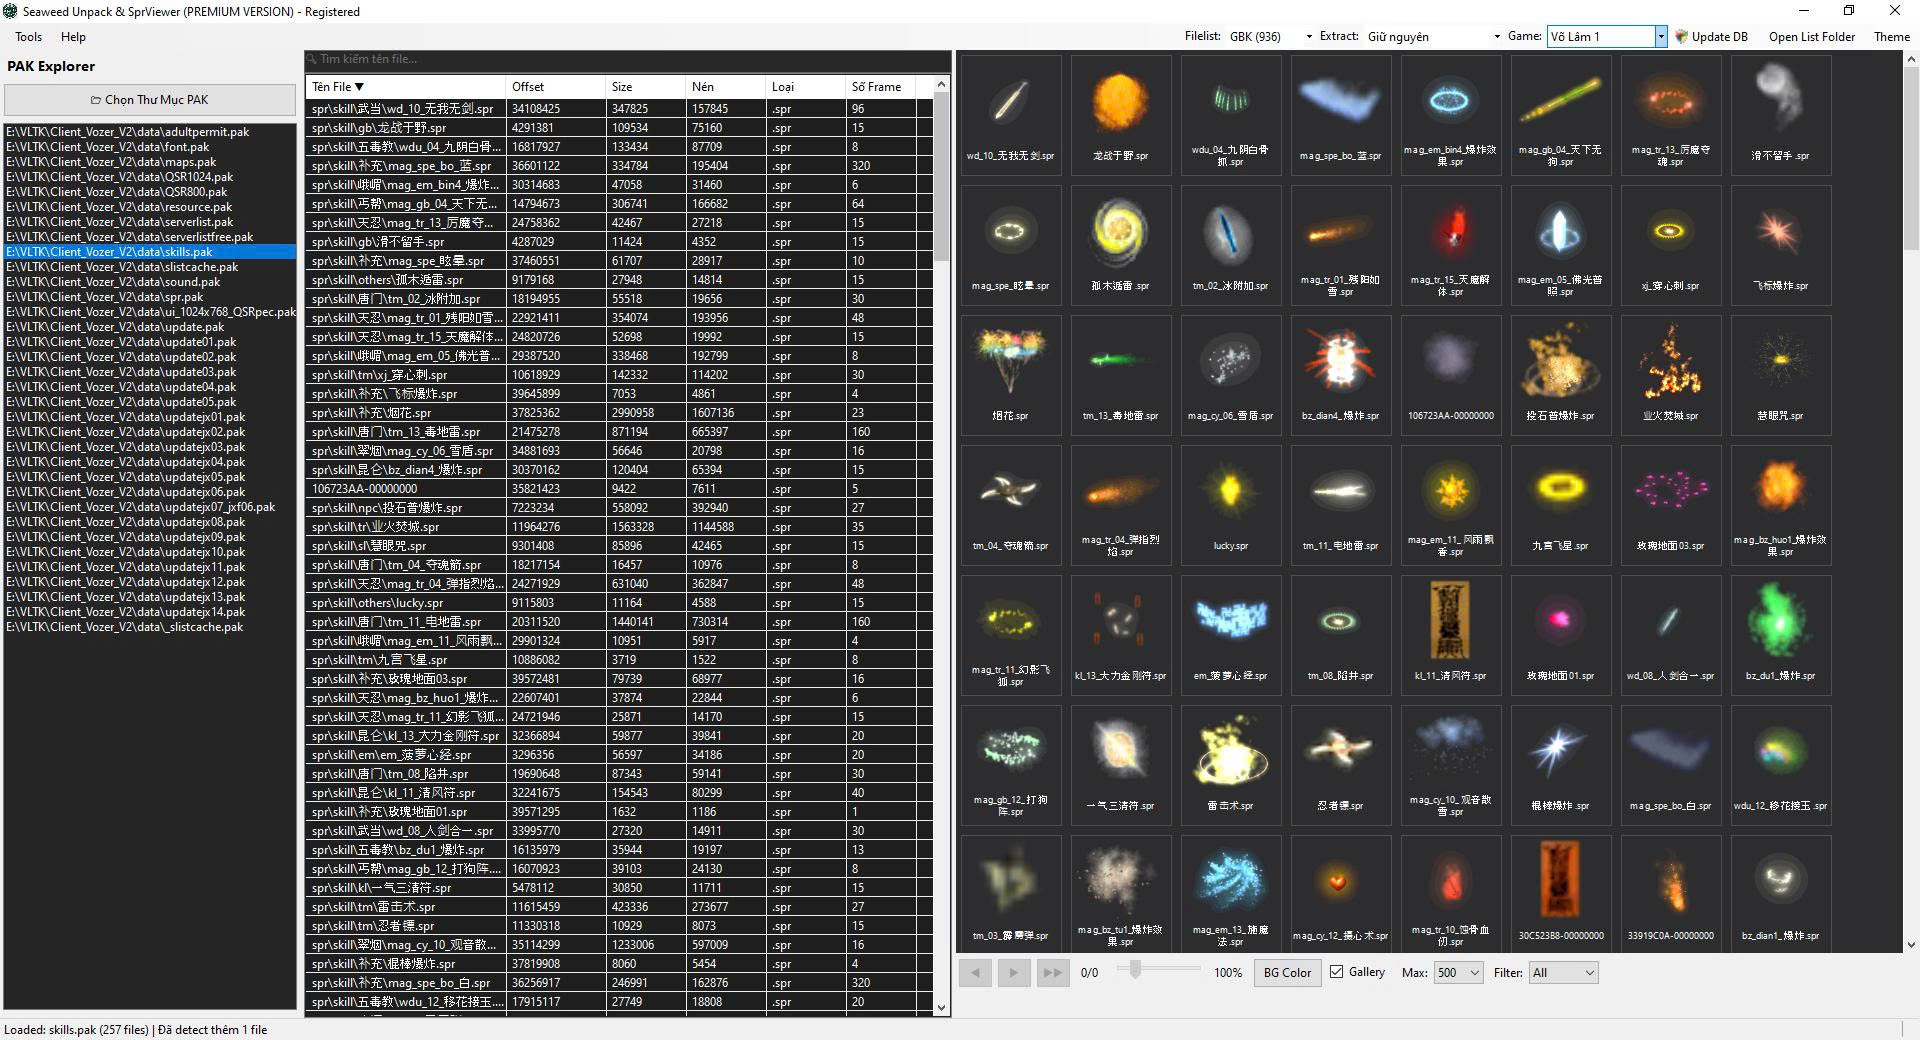The image size is (1920, 1040).
Task: Click the next frame arrow icon
Action: pyautogui.click(x=1013, y=972)
